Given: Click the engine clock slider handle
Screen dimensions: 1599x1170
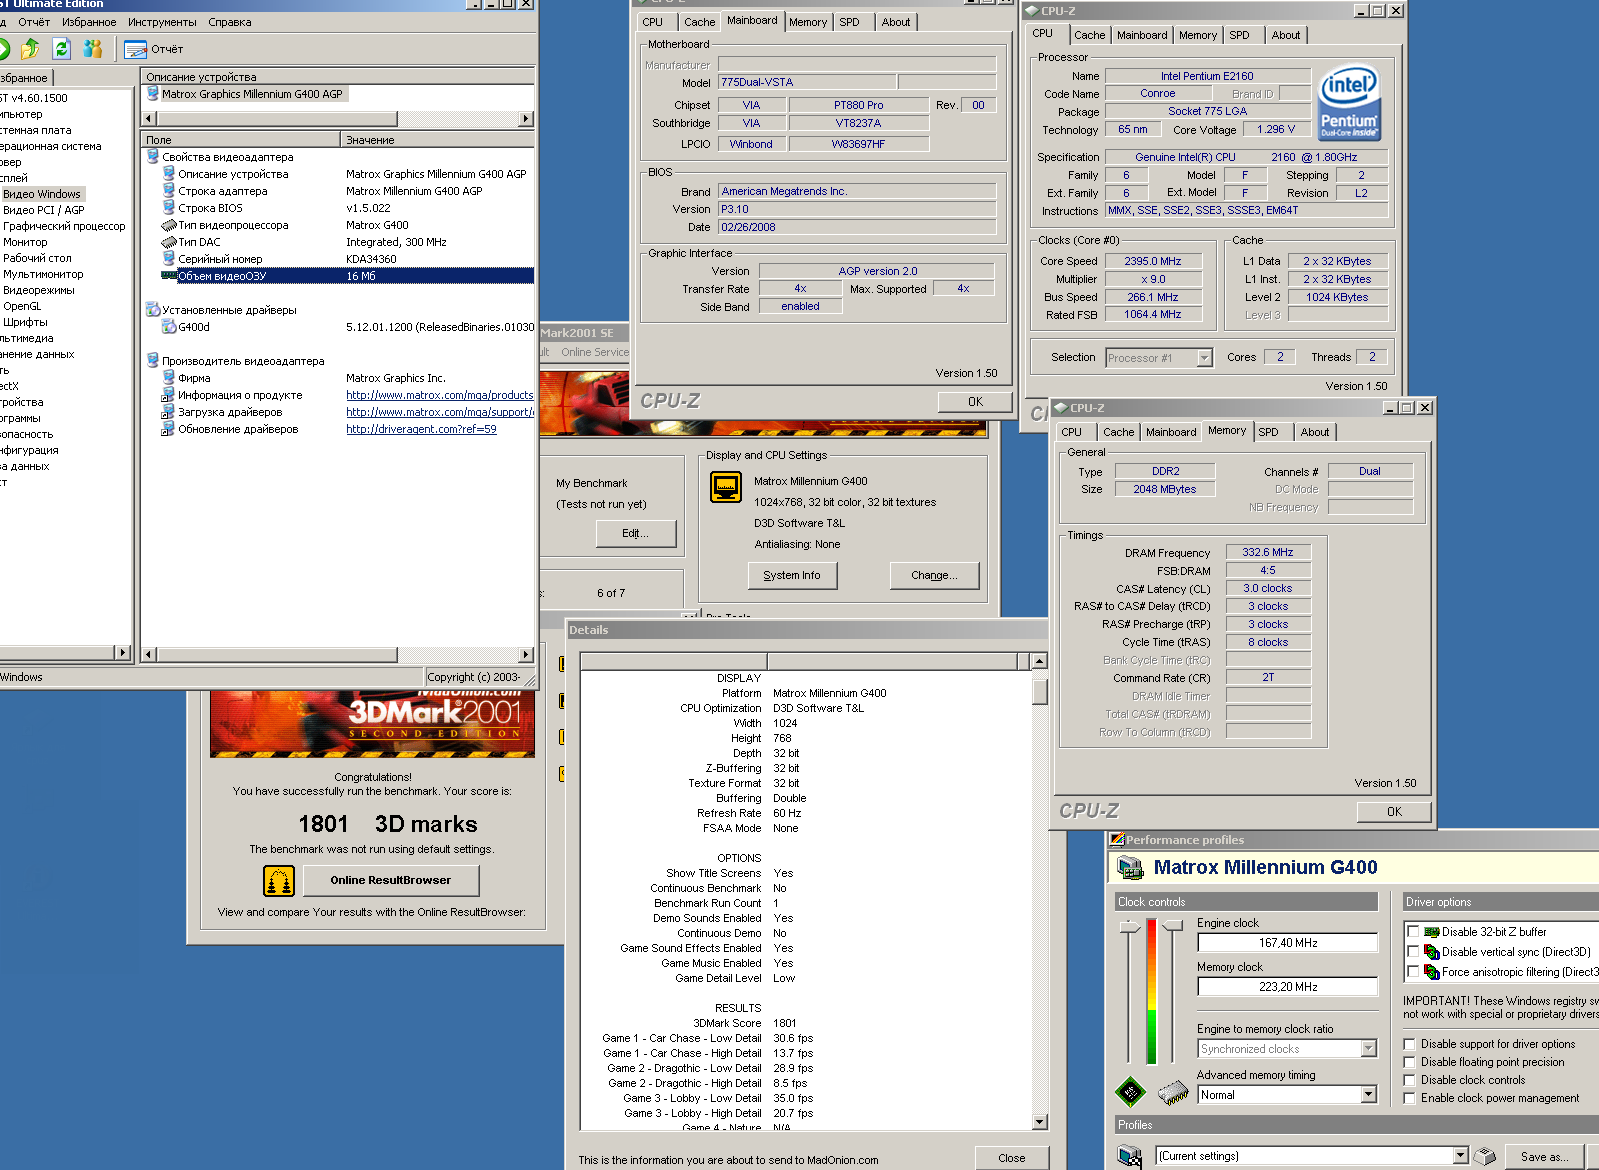Looking at the screenshot, I should click(1130, 928).
